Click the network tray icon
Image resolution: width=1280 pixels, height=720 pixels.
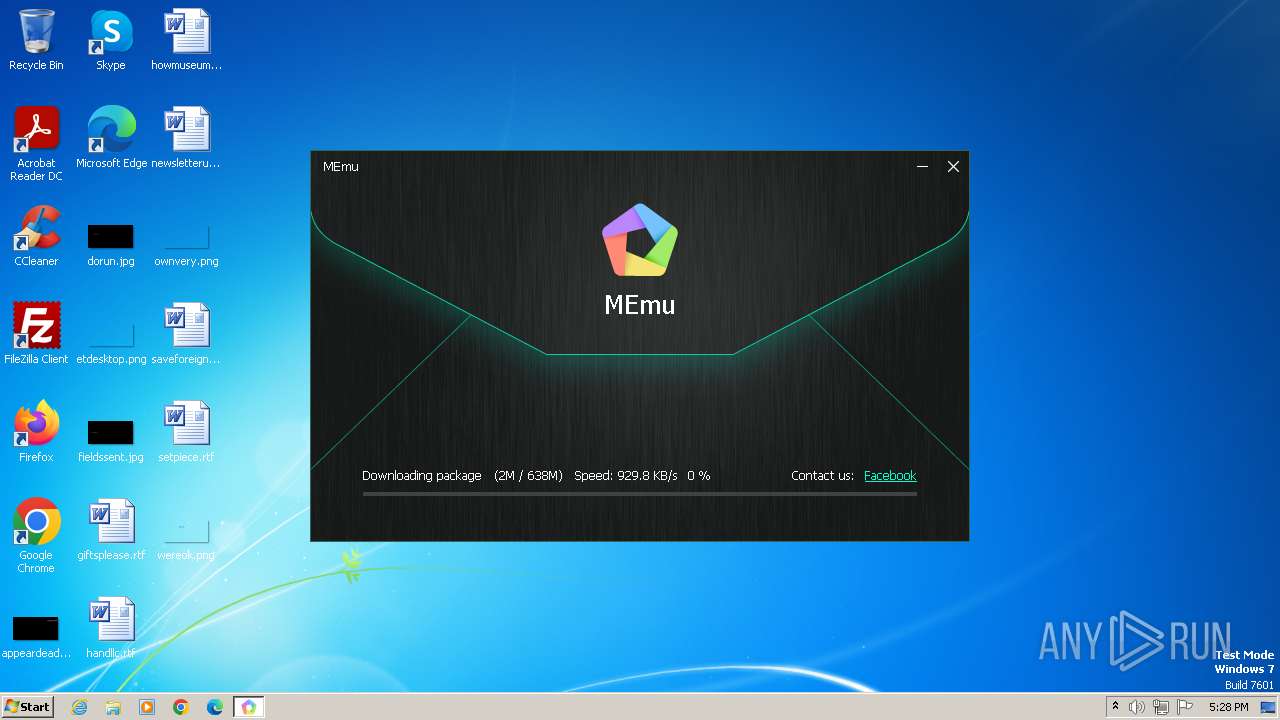(x=1161, y=707)
